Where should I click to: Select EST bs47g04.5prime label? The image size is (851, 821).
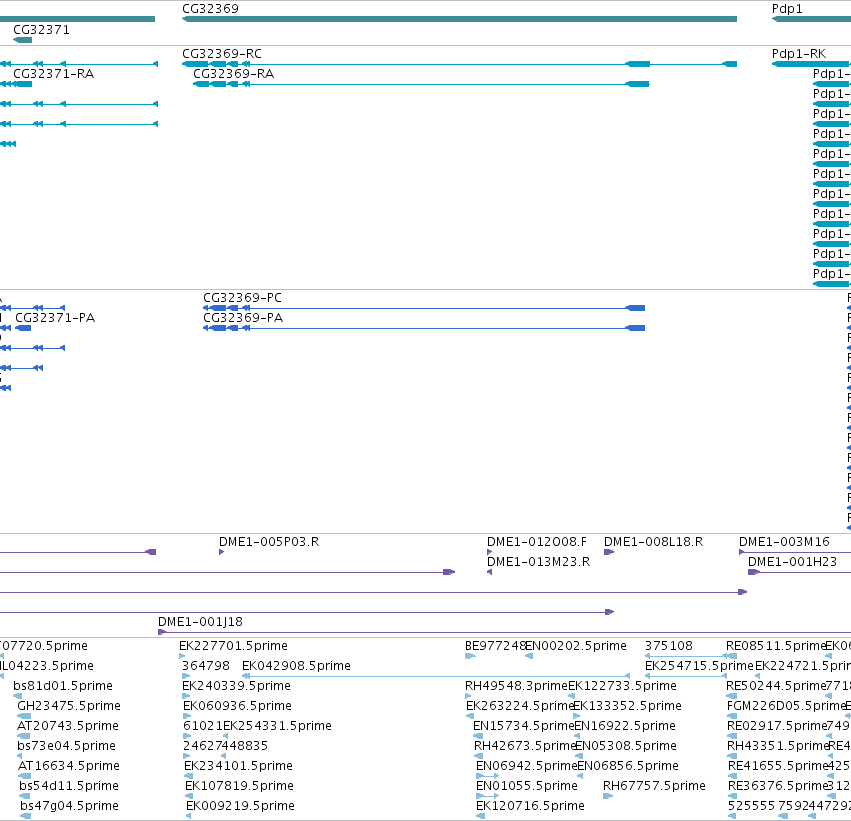[x=69, y=806]
